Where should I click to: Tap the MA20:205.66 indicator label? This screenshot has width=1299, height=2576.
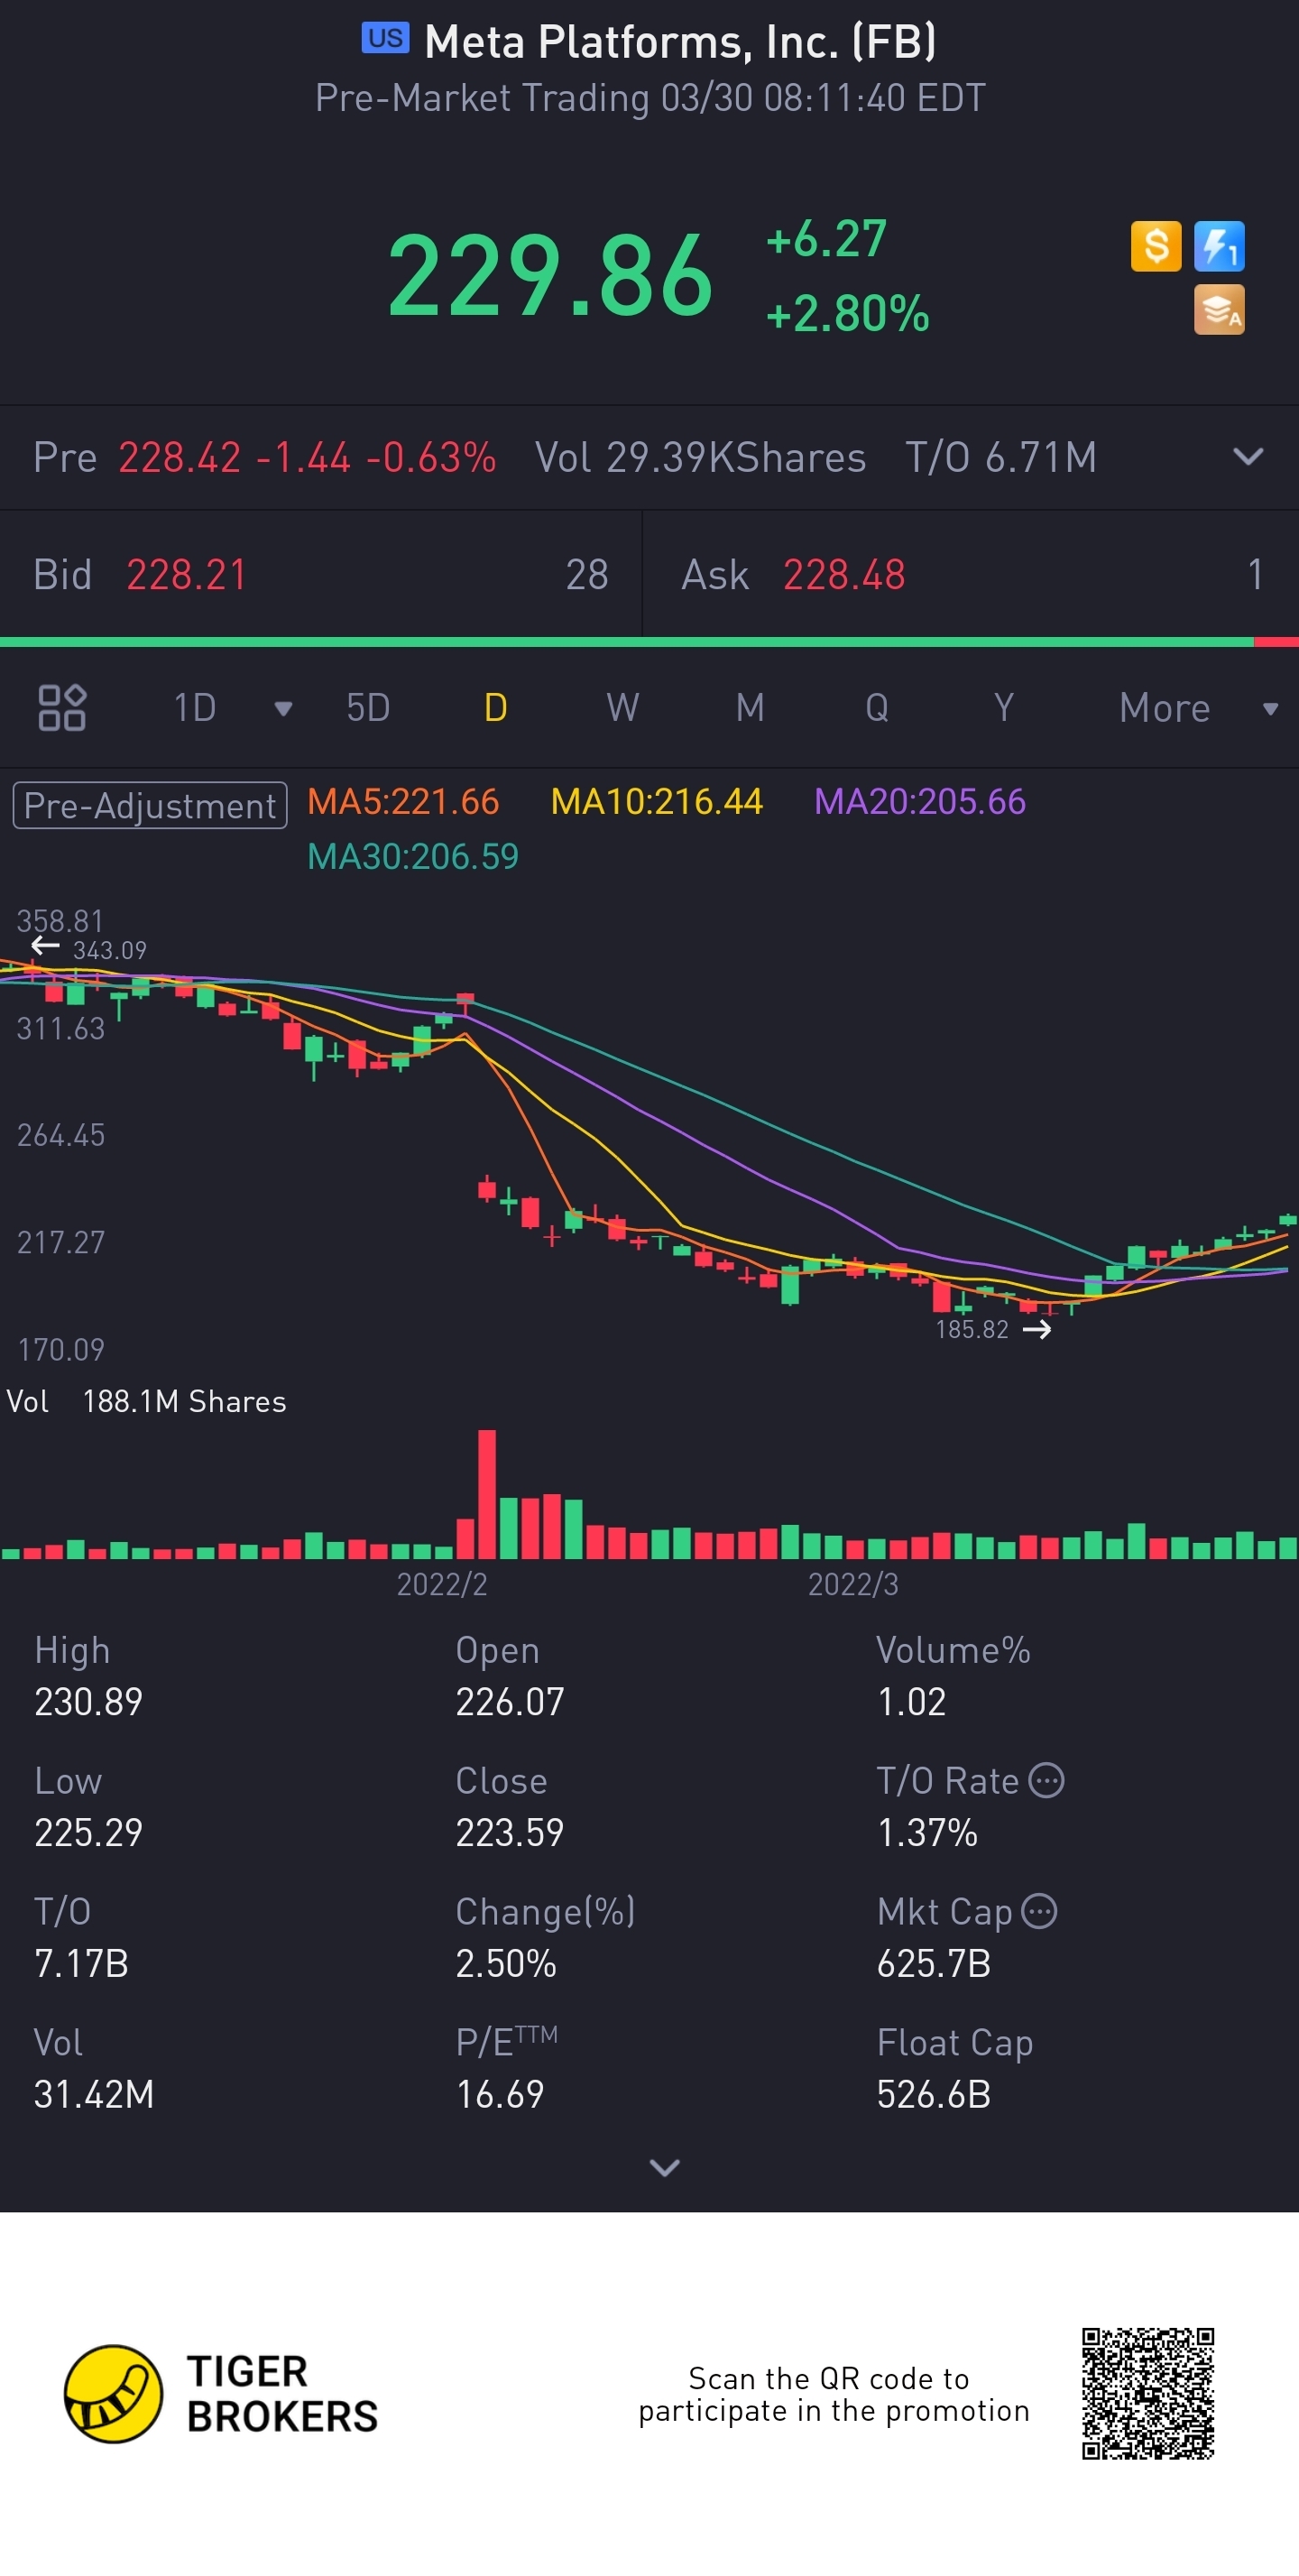(x=920, y=802)
